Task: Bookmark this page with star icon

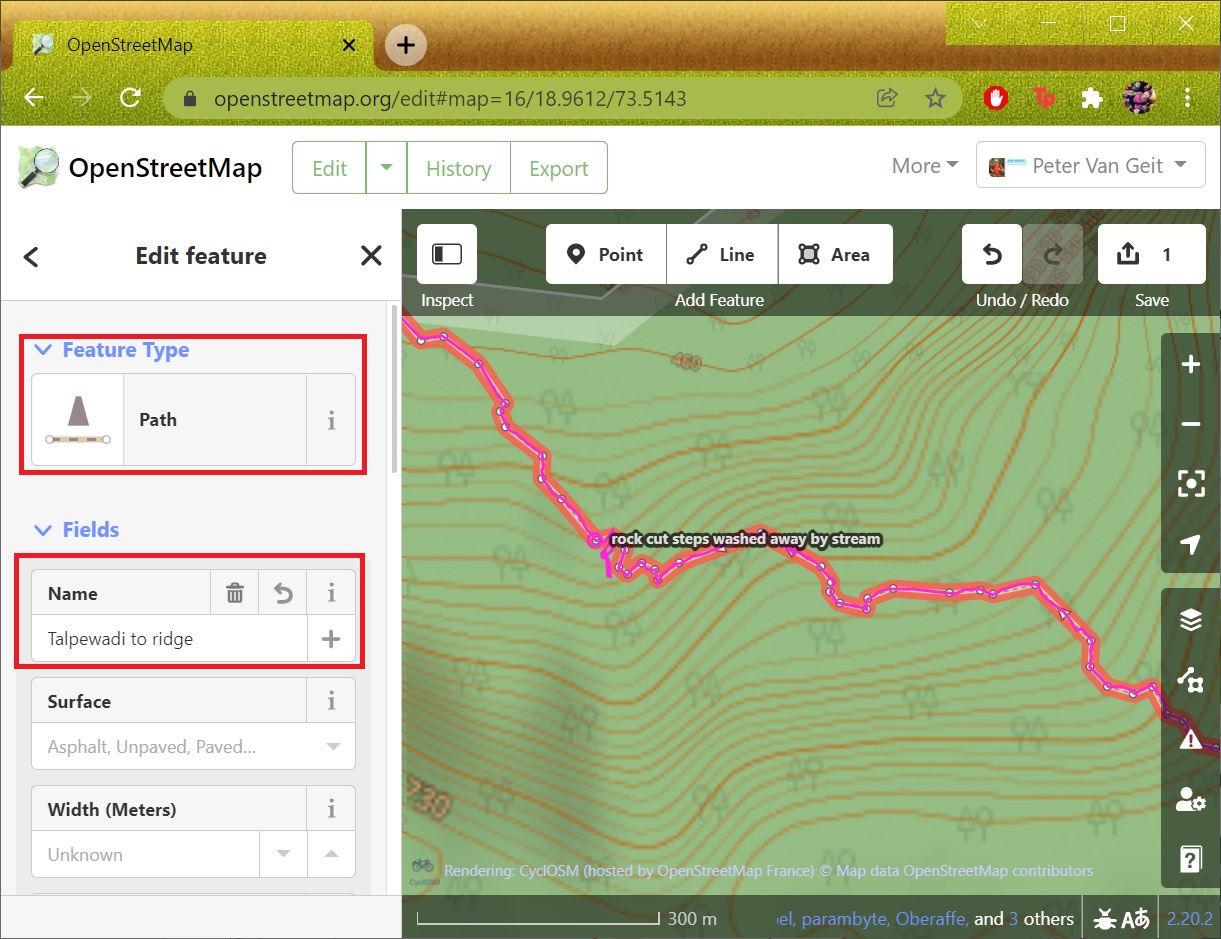Action: [935, 98]
